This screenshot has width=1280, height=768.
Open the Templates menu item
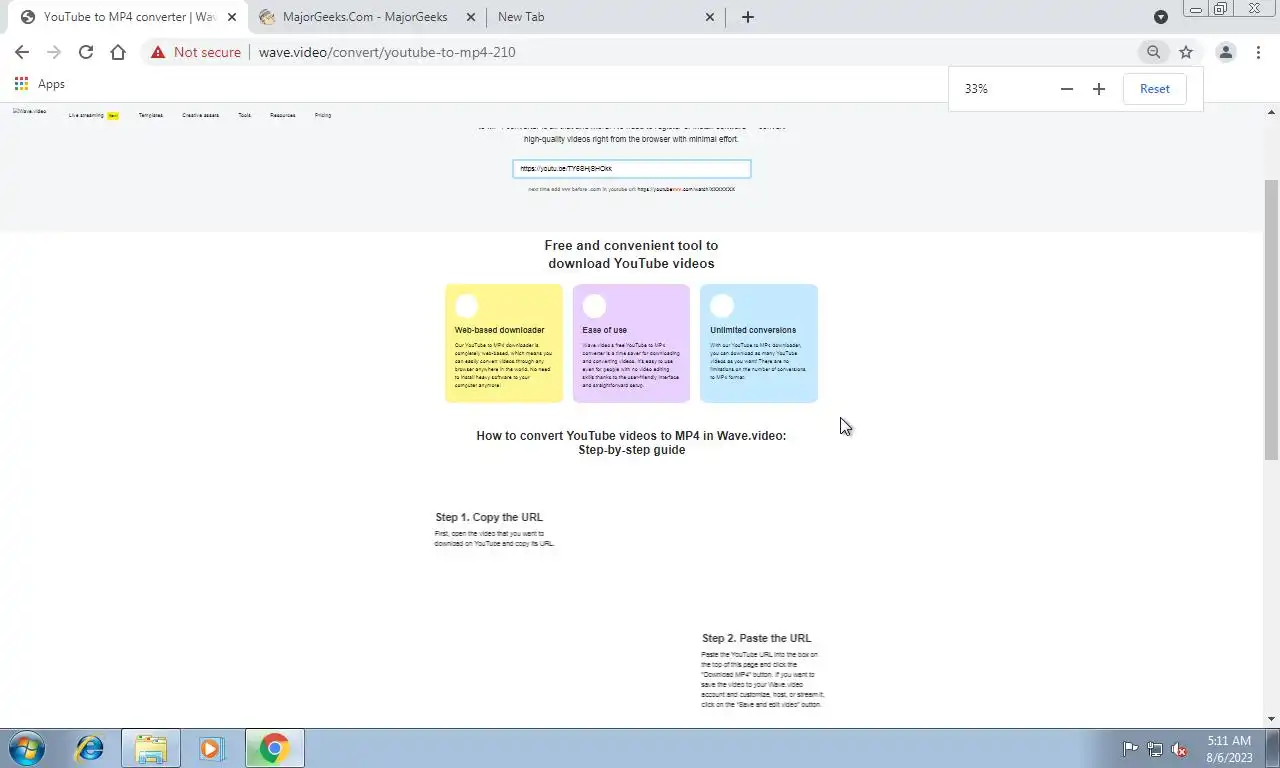(x=150, y=115)
